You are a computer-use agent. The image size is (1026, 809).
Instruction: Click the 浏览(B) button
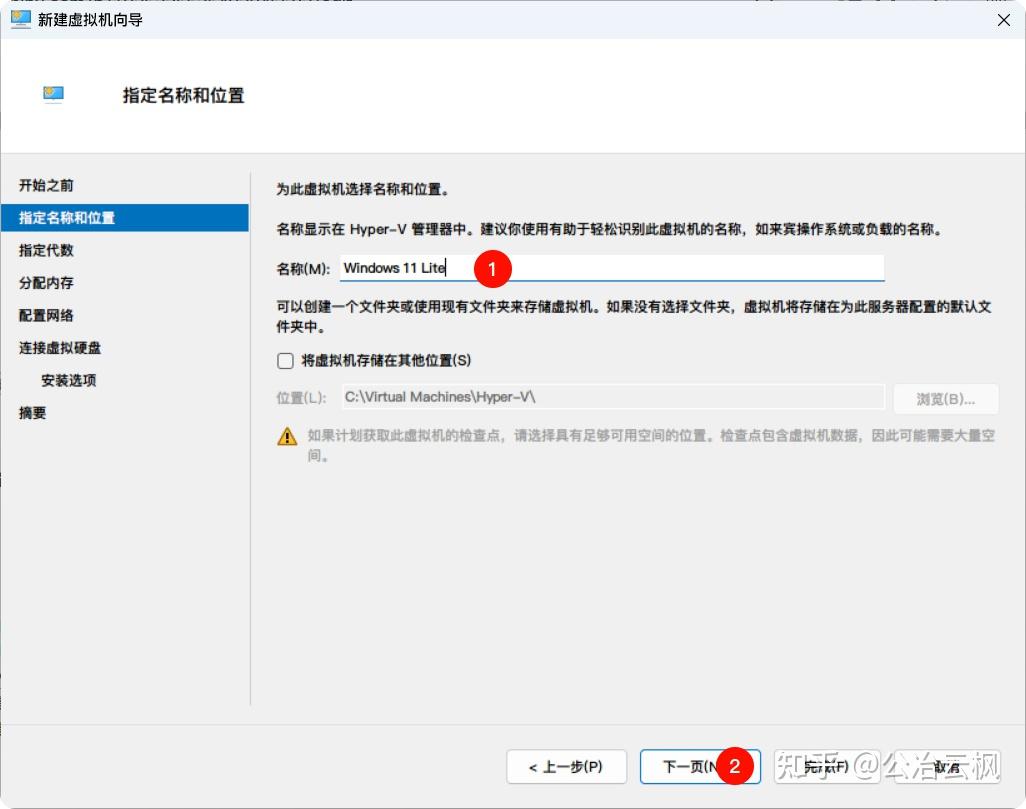[944, 398]
